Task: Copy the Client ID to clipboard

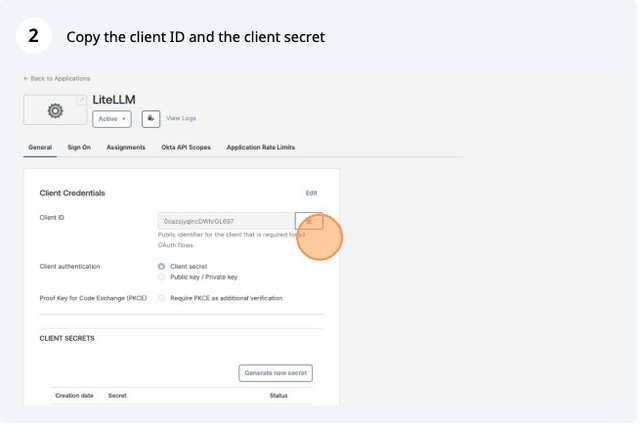Action: click(309, 221)
